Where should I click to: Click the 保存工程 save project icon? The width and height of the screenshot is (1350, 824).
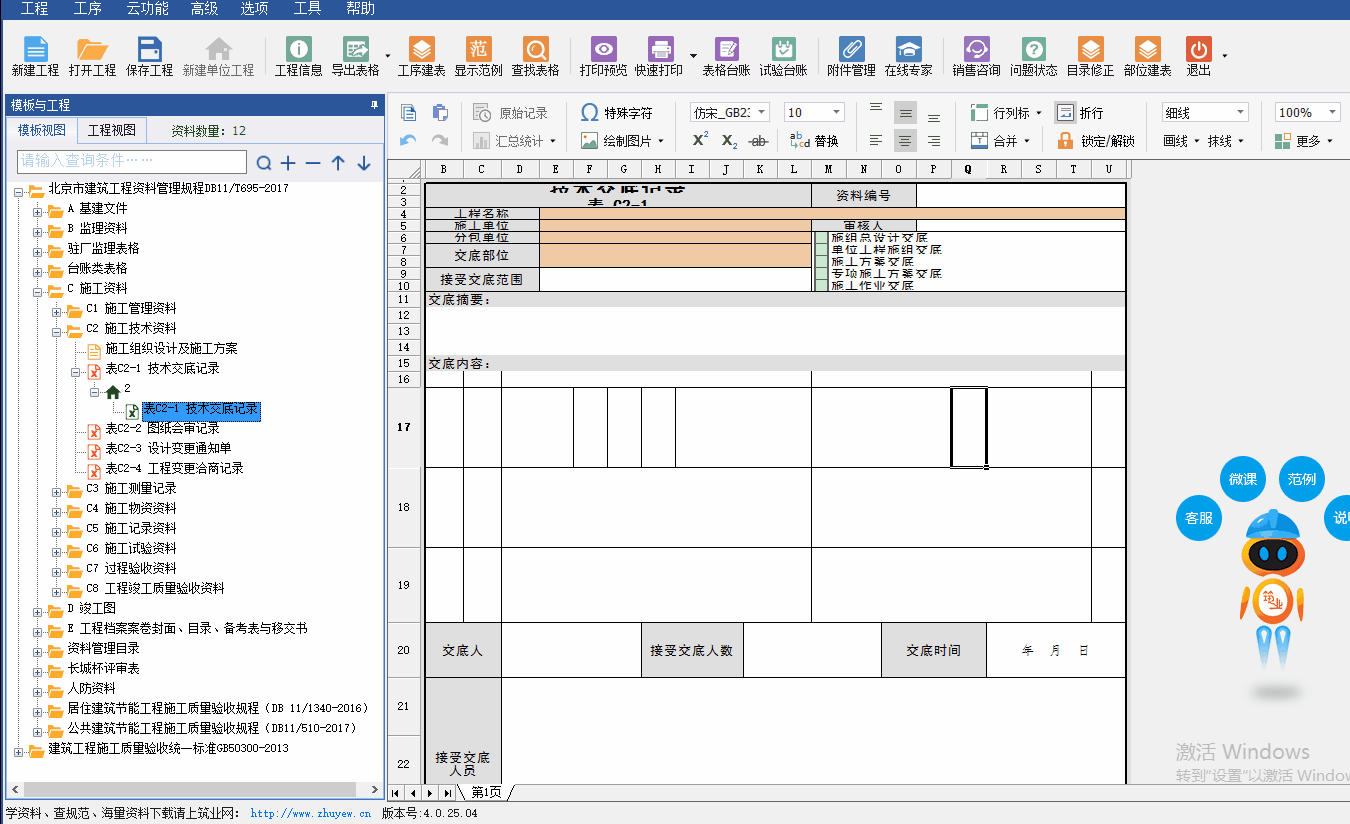tap(149, 56)
